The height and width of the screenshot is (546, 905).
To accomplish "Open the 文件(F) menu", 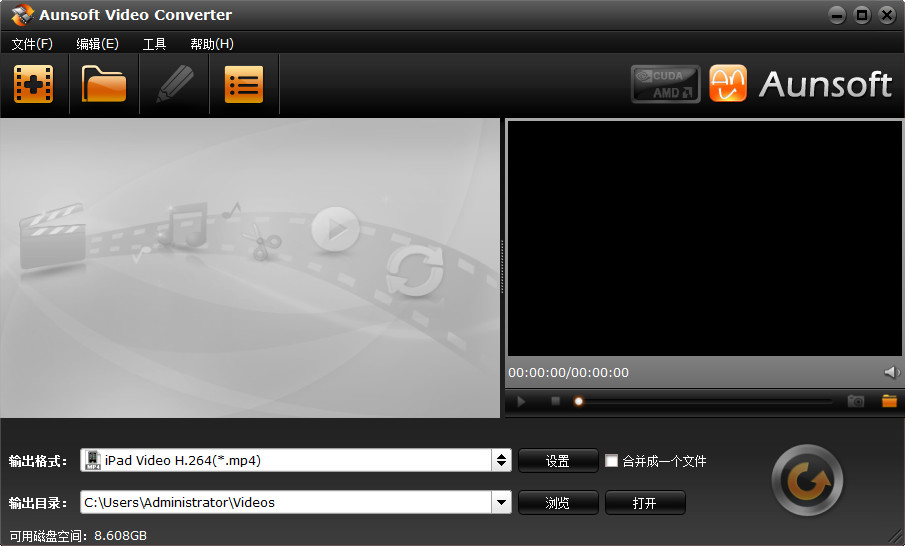I will pyautogui.click(x=32, y=44).
